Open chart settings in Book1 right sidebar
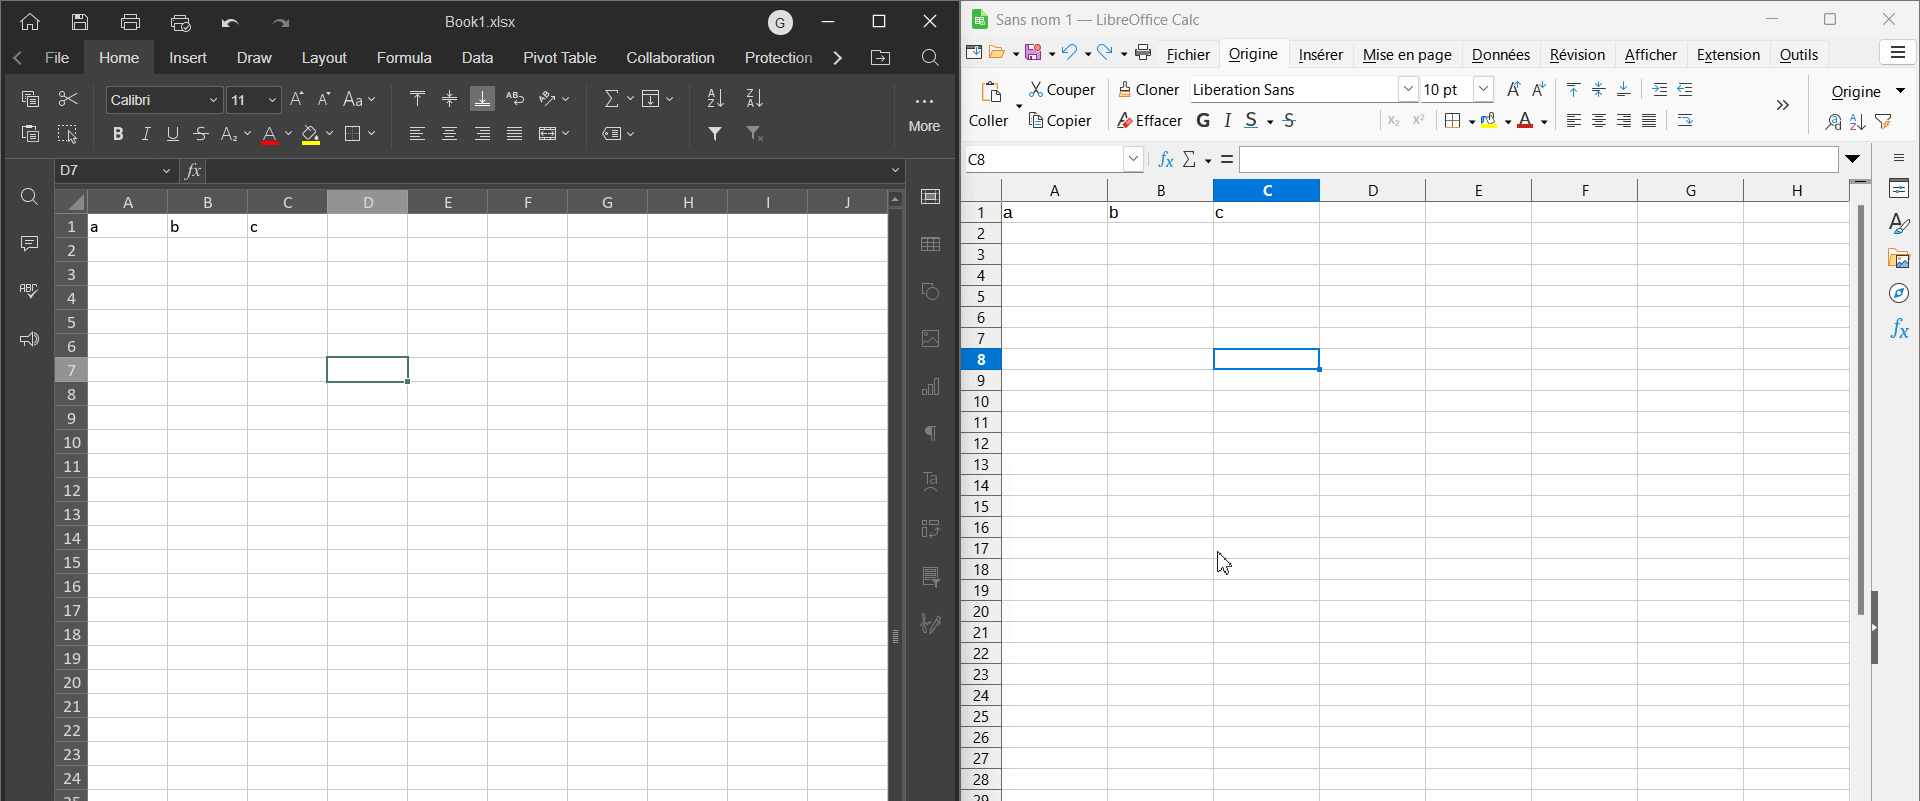 [931, 387]
